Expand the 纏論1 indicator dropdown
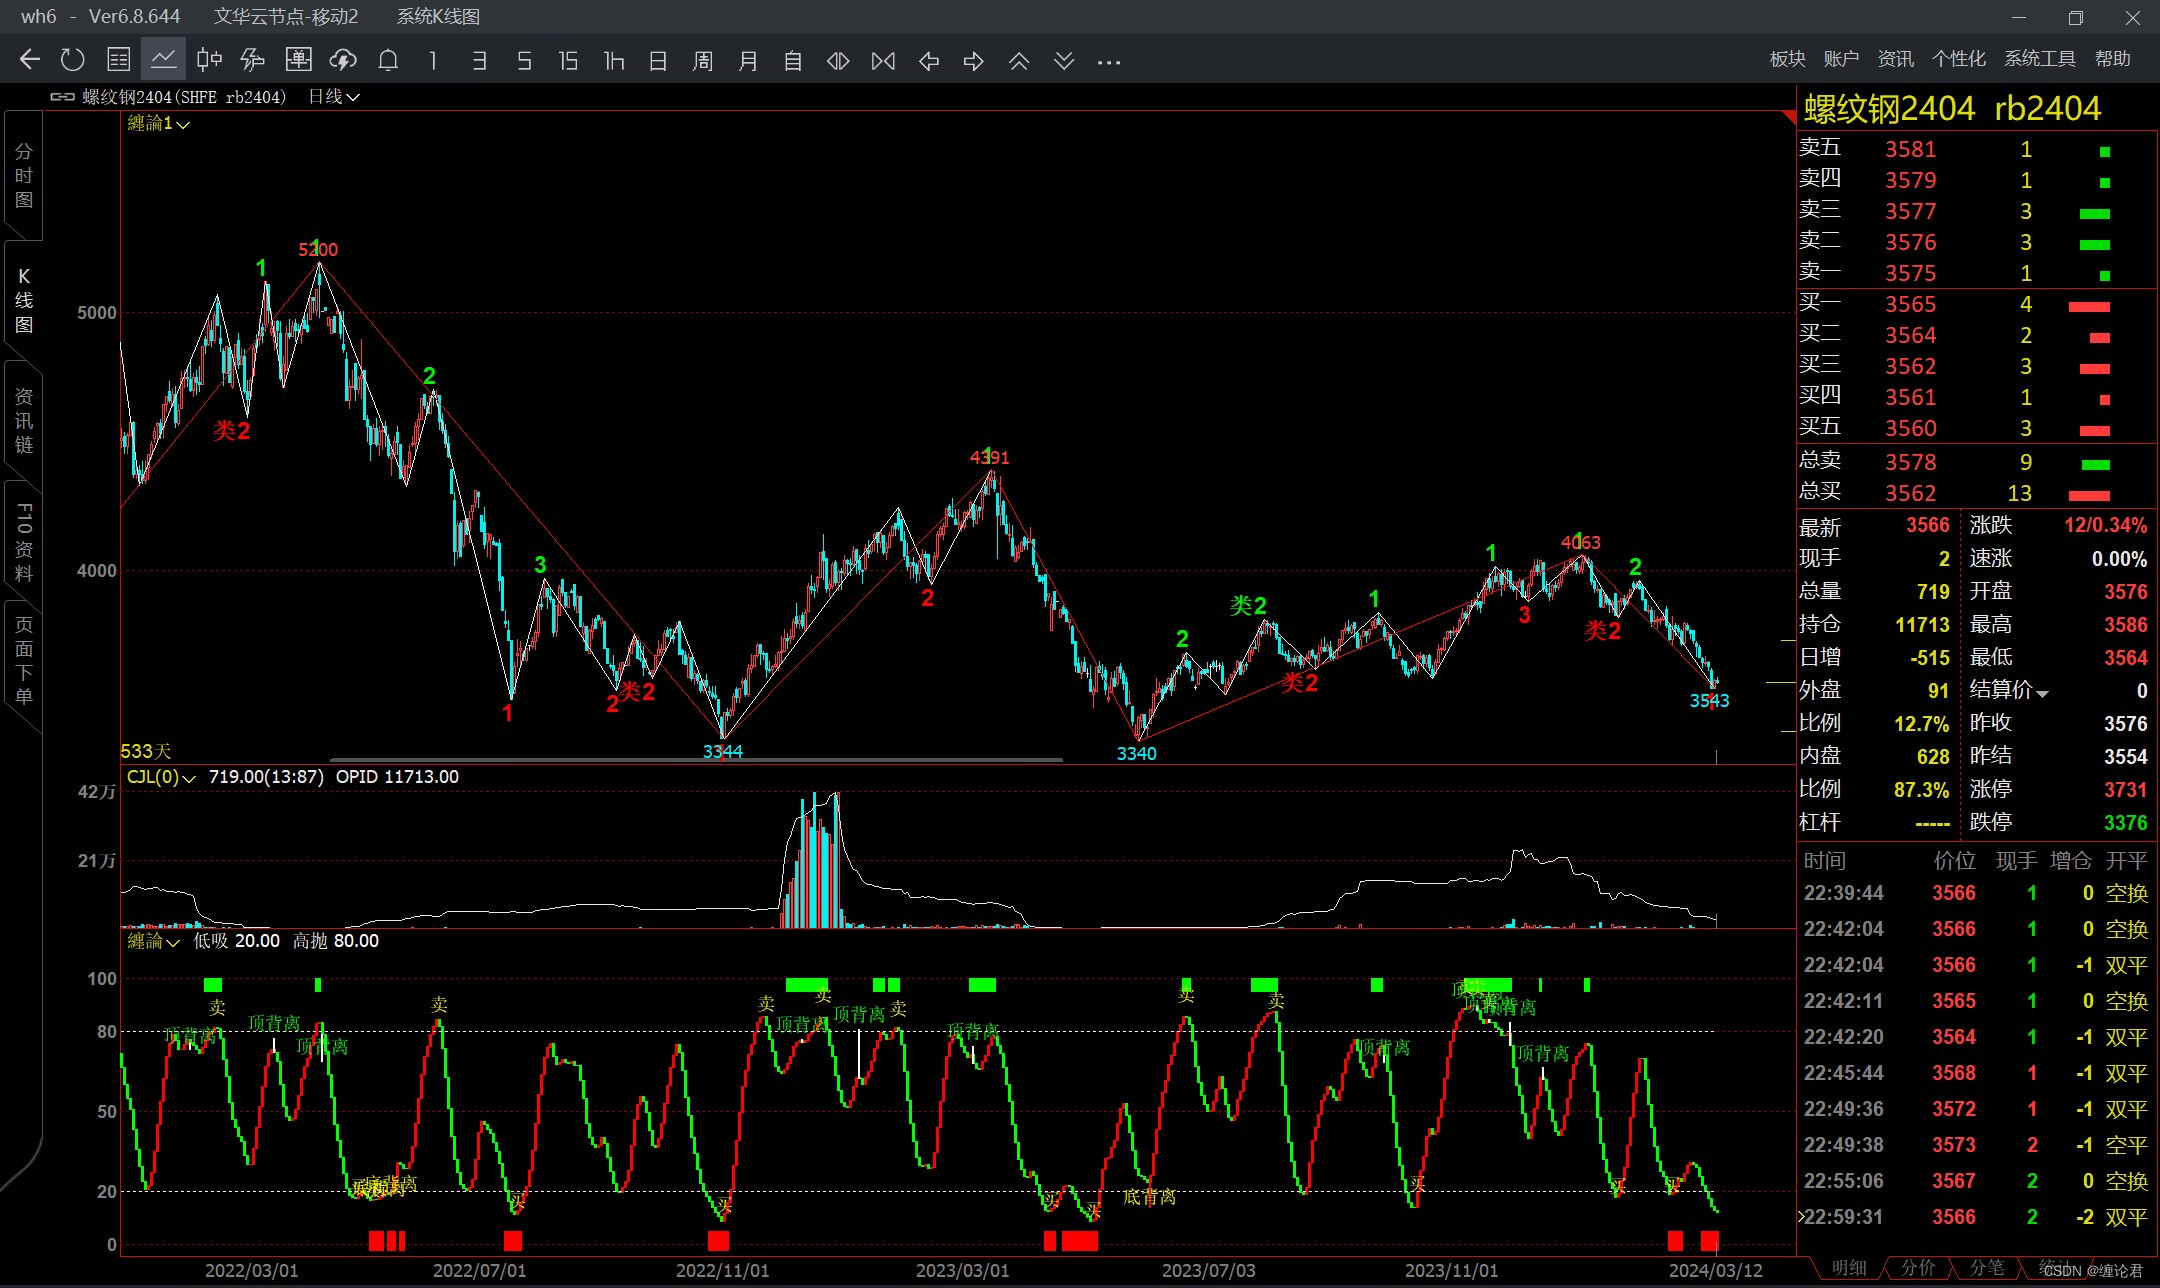Screen dimensions: 2160x1288 pos(160,124)
